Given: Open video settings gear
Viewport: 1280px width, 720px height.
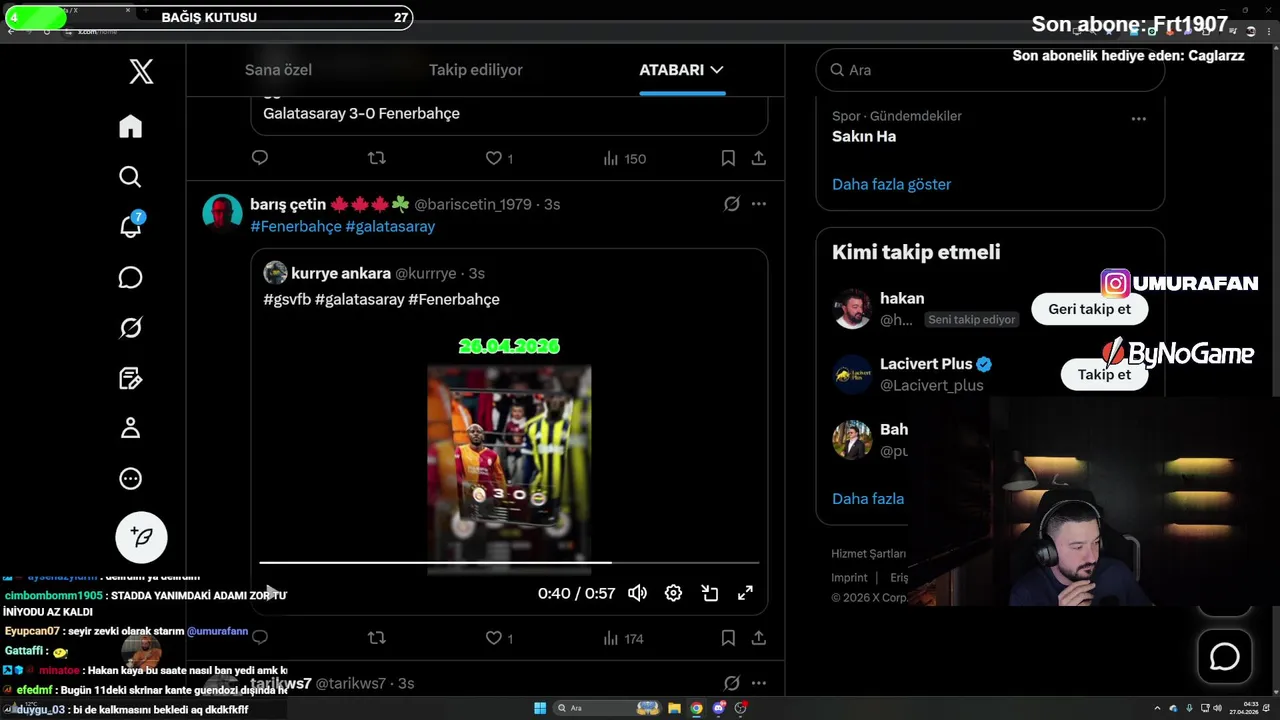Looking at the screenshot, I should tap(674, 593).
